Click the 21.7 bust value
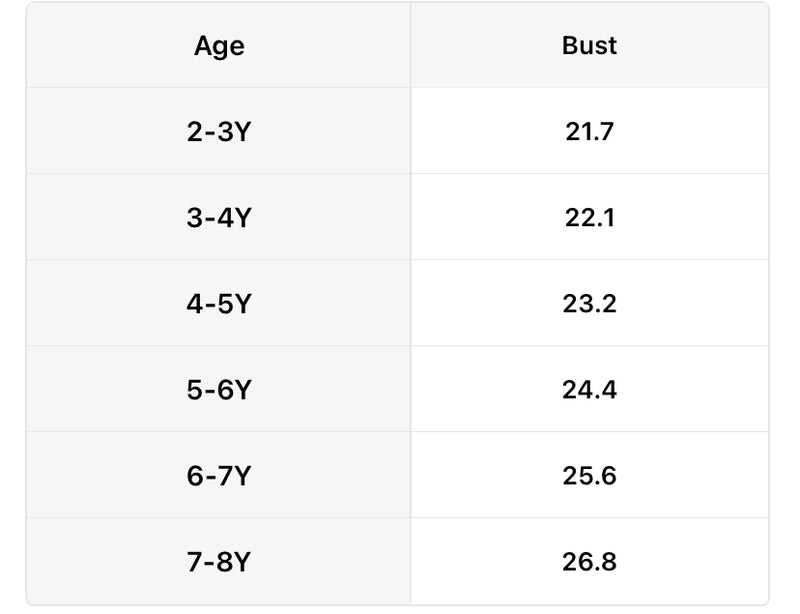 tap(589, 131)
